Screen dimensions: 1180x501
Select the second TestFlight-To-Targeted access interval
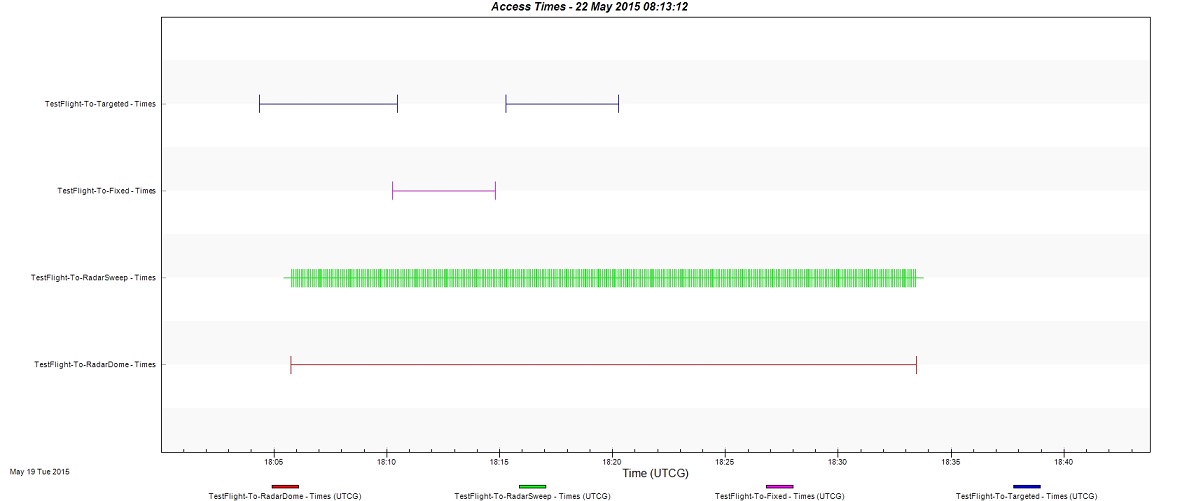(x=562, y=104)
